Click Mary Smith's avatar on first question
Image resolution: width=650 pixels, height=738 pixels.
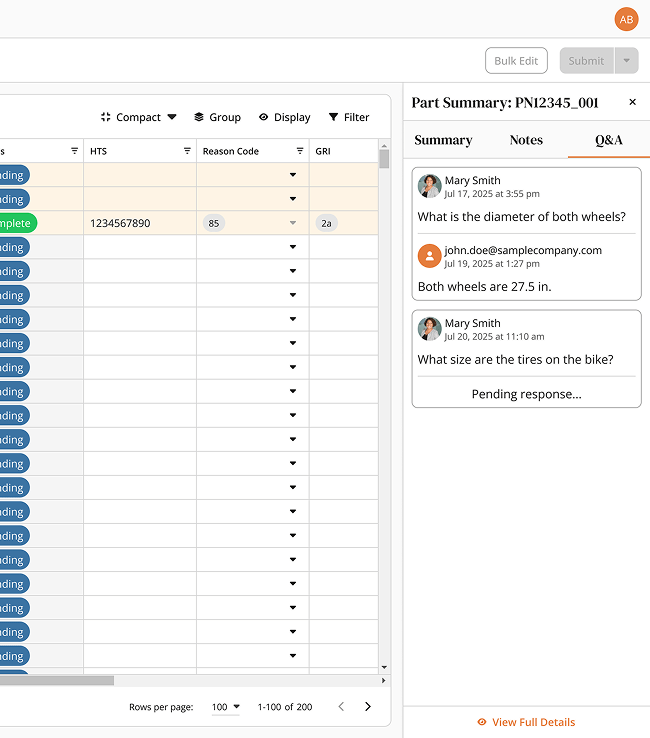[x=429, y=186]
